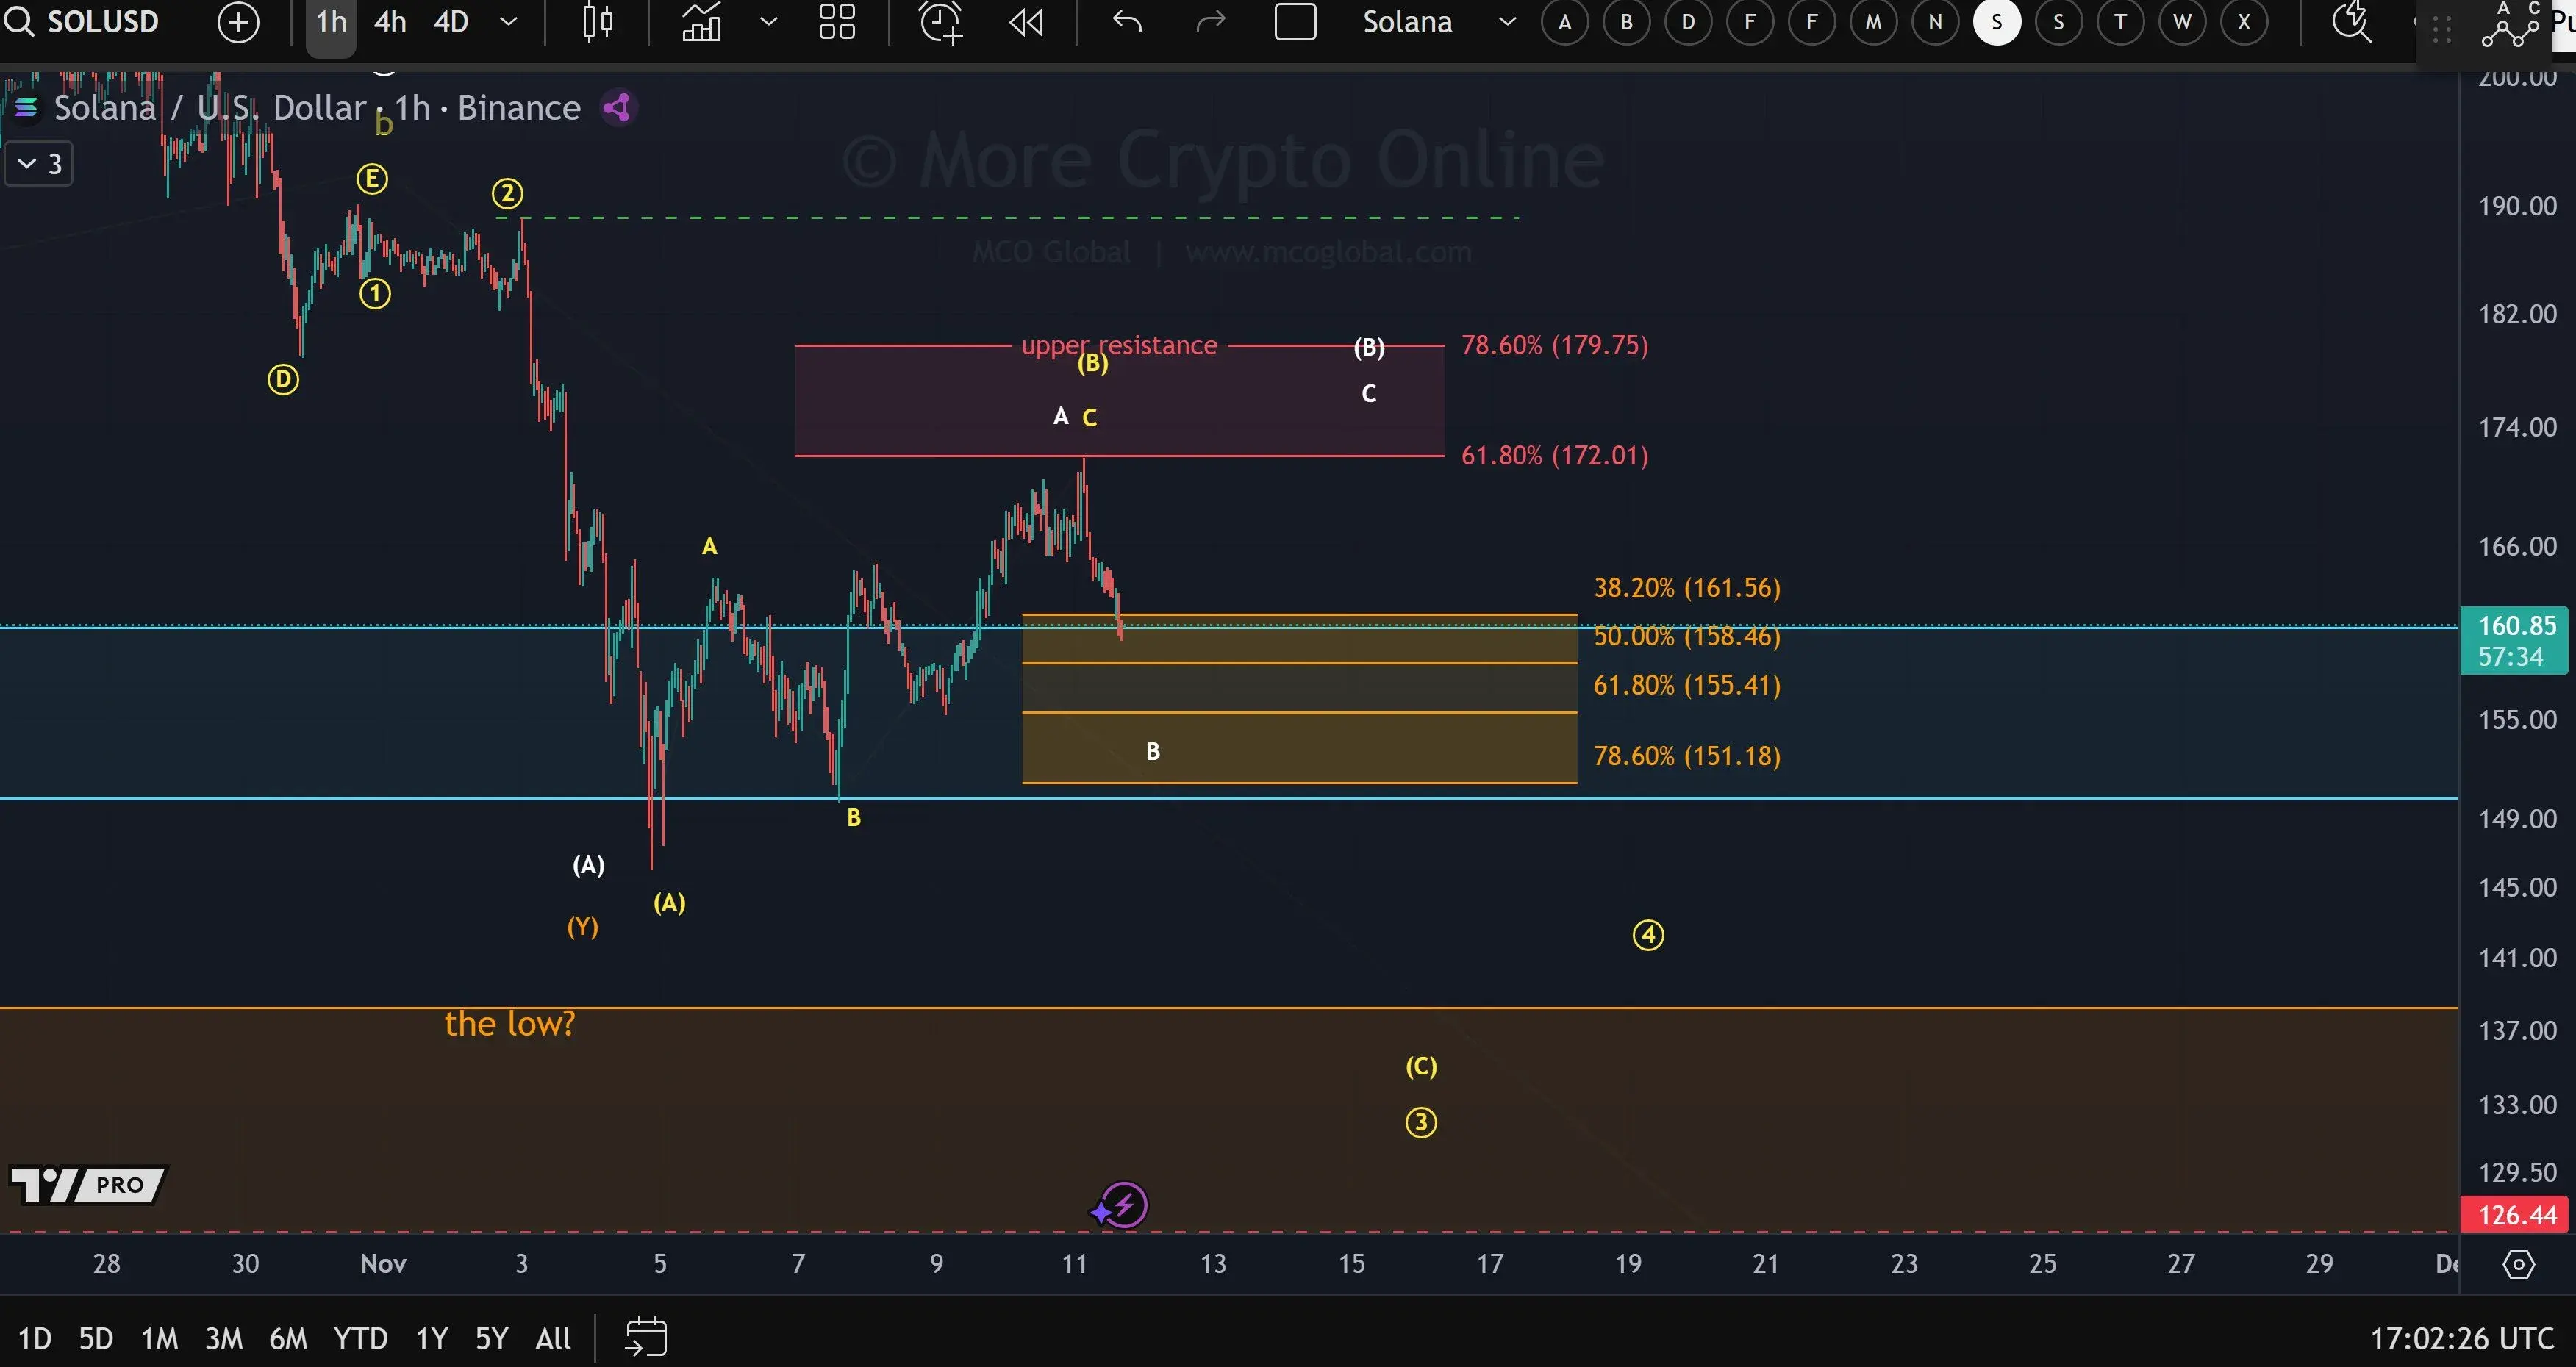Open the go to date calendar button
This screenshot has height=1367, width=2576.
pyautogui.click(x=646, y=1337)
